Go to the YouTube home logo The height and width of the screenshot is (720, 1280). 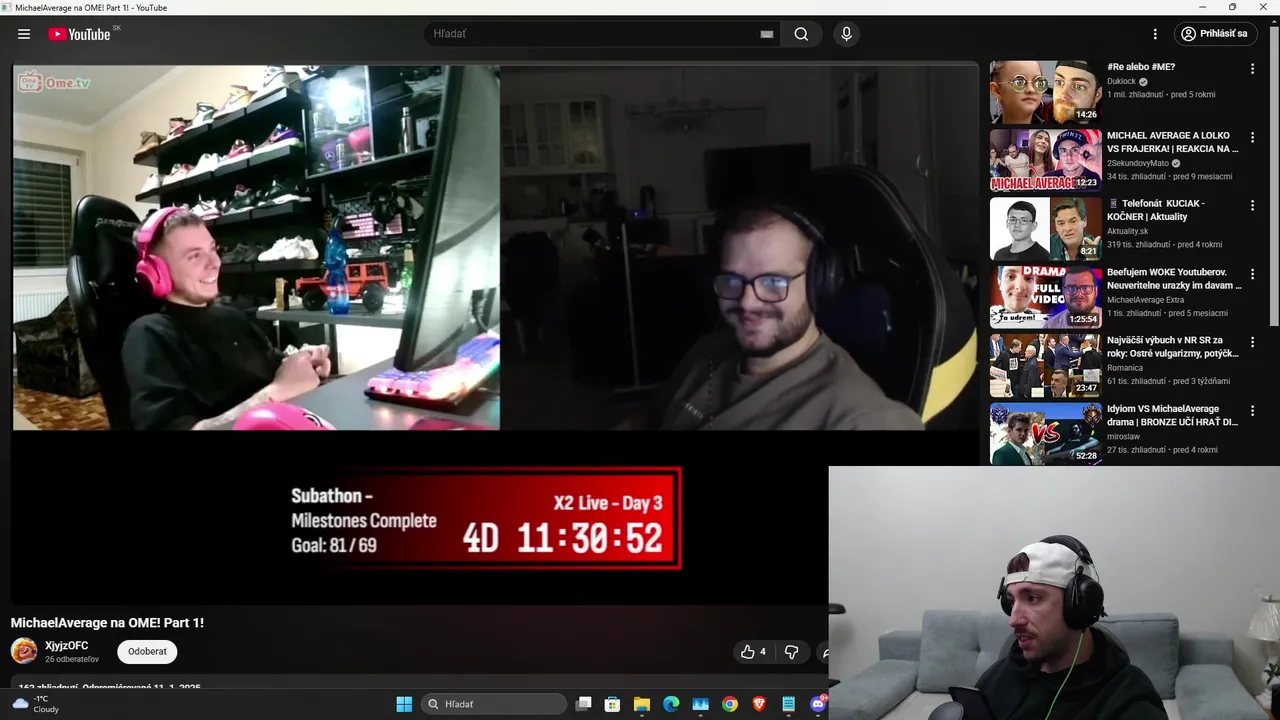[79, 34]
